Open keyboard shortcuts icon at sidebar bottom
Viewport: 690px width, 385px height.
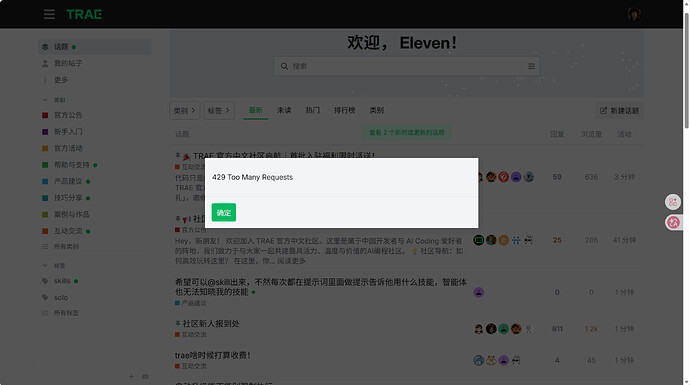145,377
